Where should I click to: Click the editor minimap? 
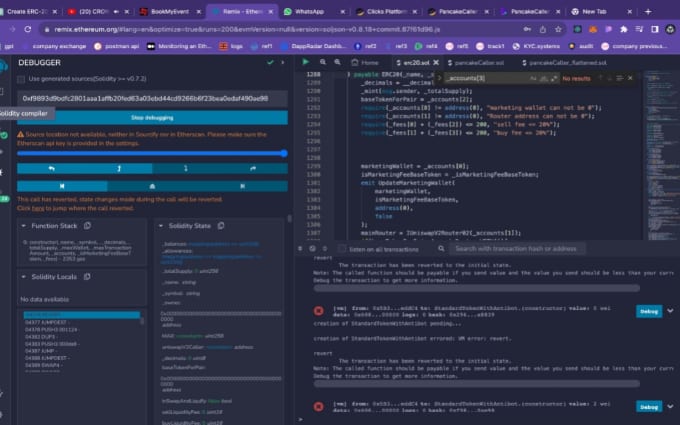[660, 154]
